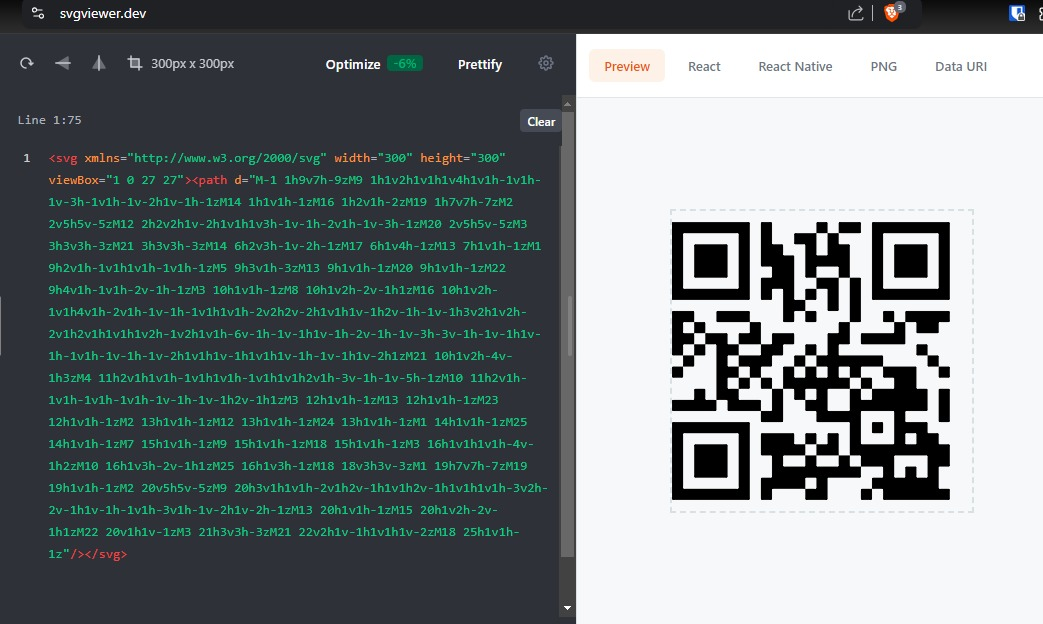Open the editor settings gear

(546, 64)
